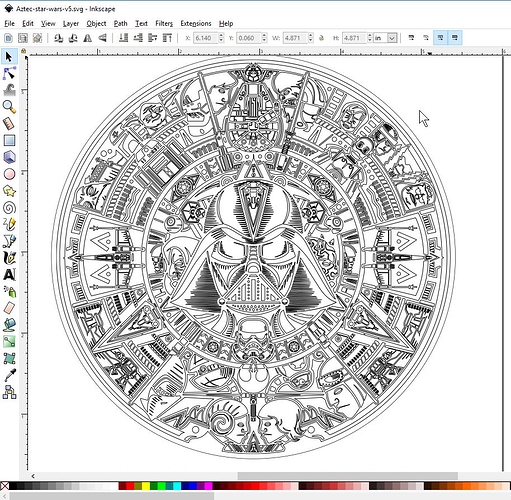This screenshot has height=500, width=511.
Task: Pick the red swatch in palette
Action: [x=130, y=486]
